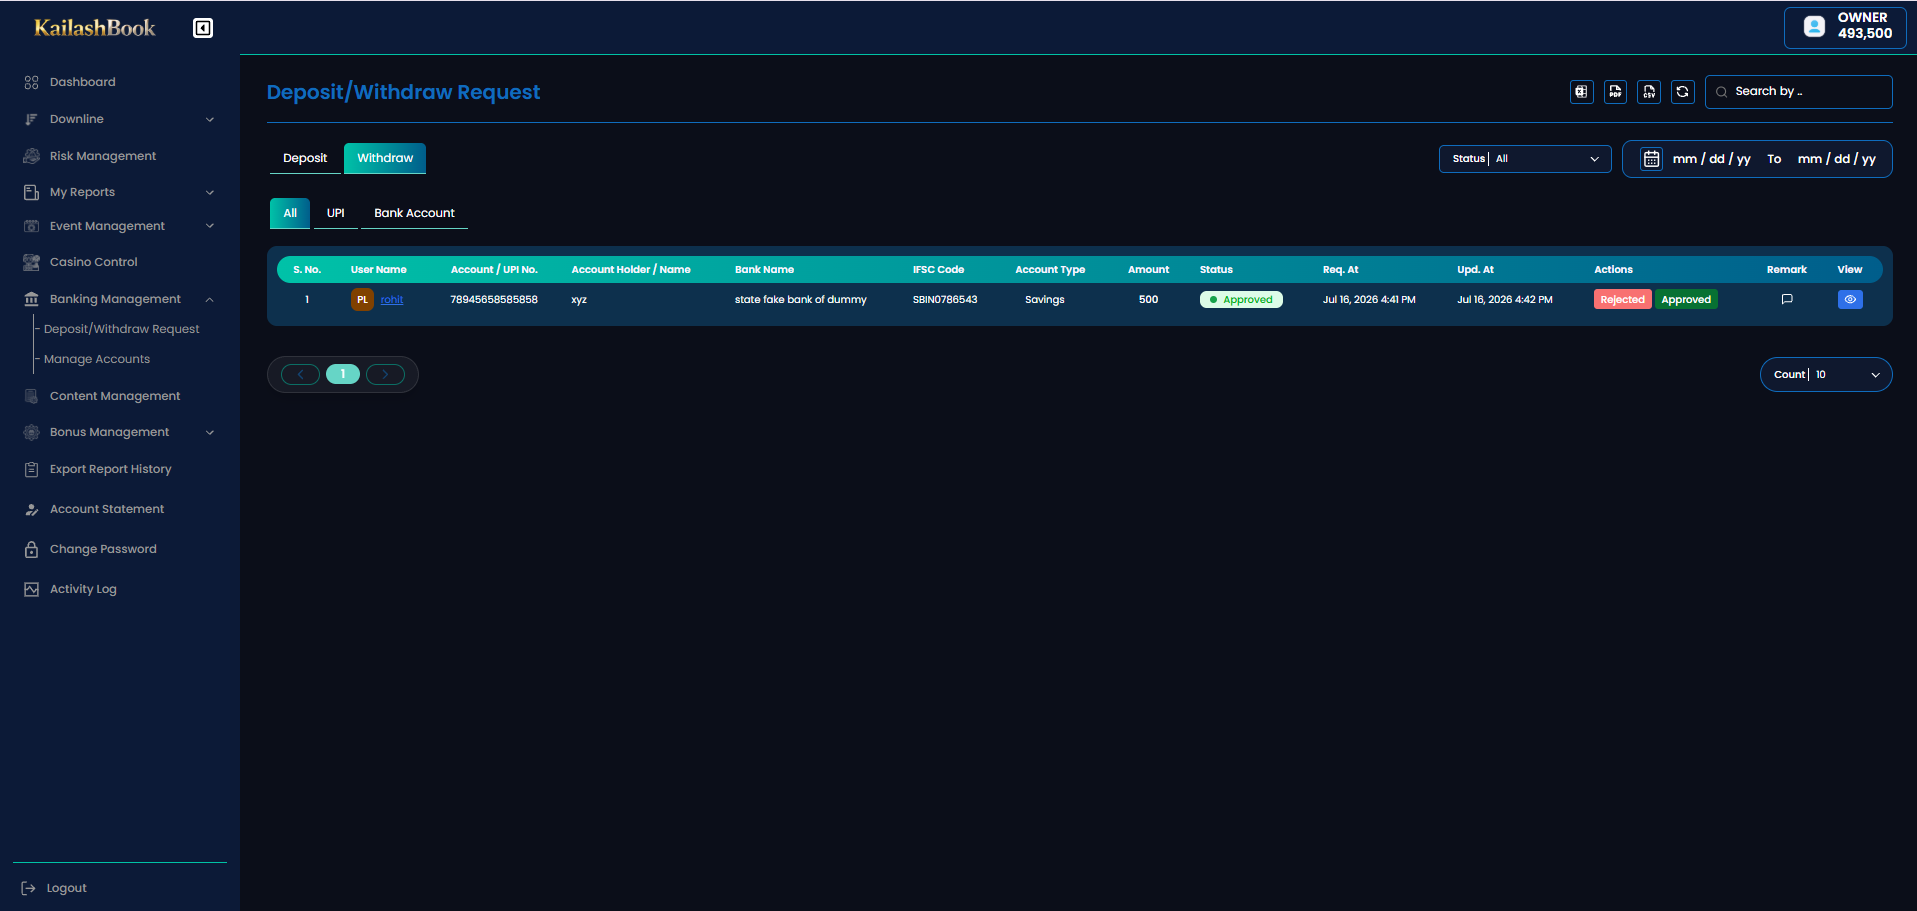This screenshot has height=911, width=1917.
Task: Click the Content Management sidebar icon
Action: click(31, 396)
